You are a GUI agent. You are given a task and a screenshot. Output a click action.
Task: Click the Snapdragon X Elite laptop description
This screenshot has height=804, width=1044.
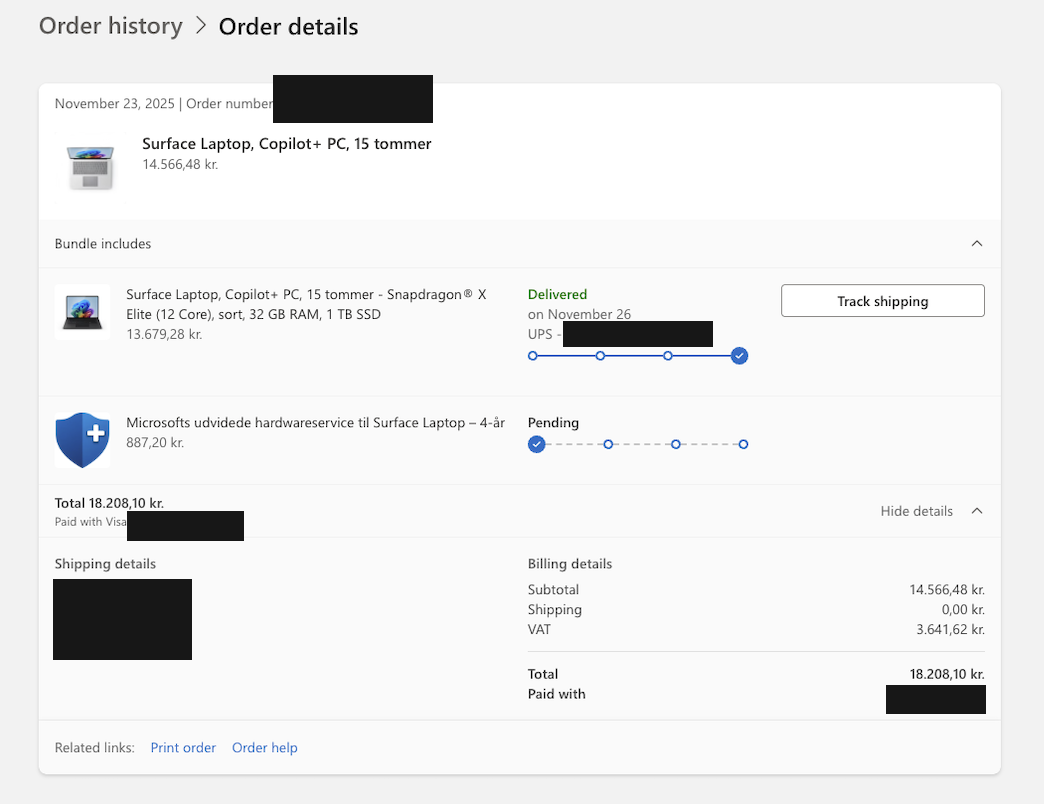pos(306,304)
